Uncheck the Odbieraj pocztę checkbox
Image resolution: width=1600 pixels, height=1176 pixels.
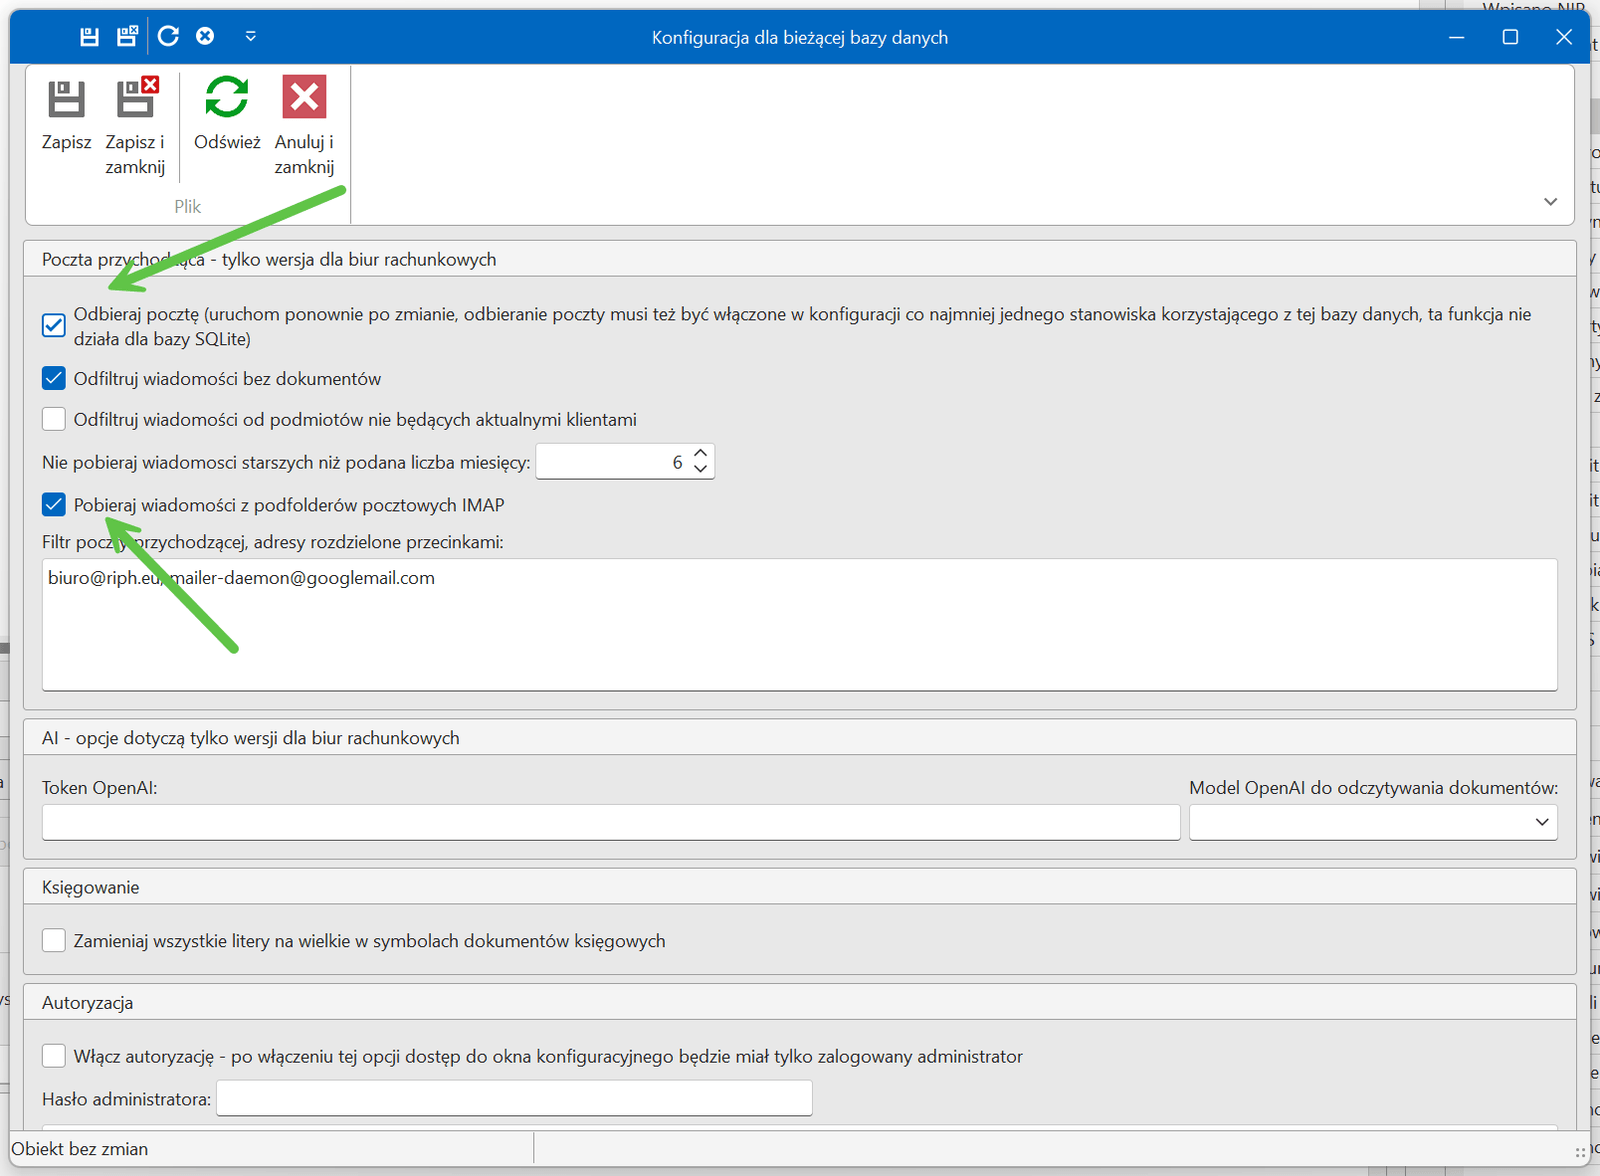click(54, 326)
